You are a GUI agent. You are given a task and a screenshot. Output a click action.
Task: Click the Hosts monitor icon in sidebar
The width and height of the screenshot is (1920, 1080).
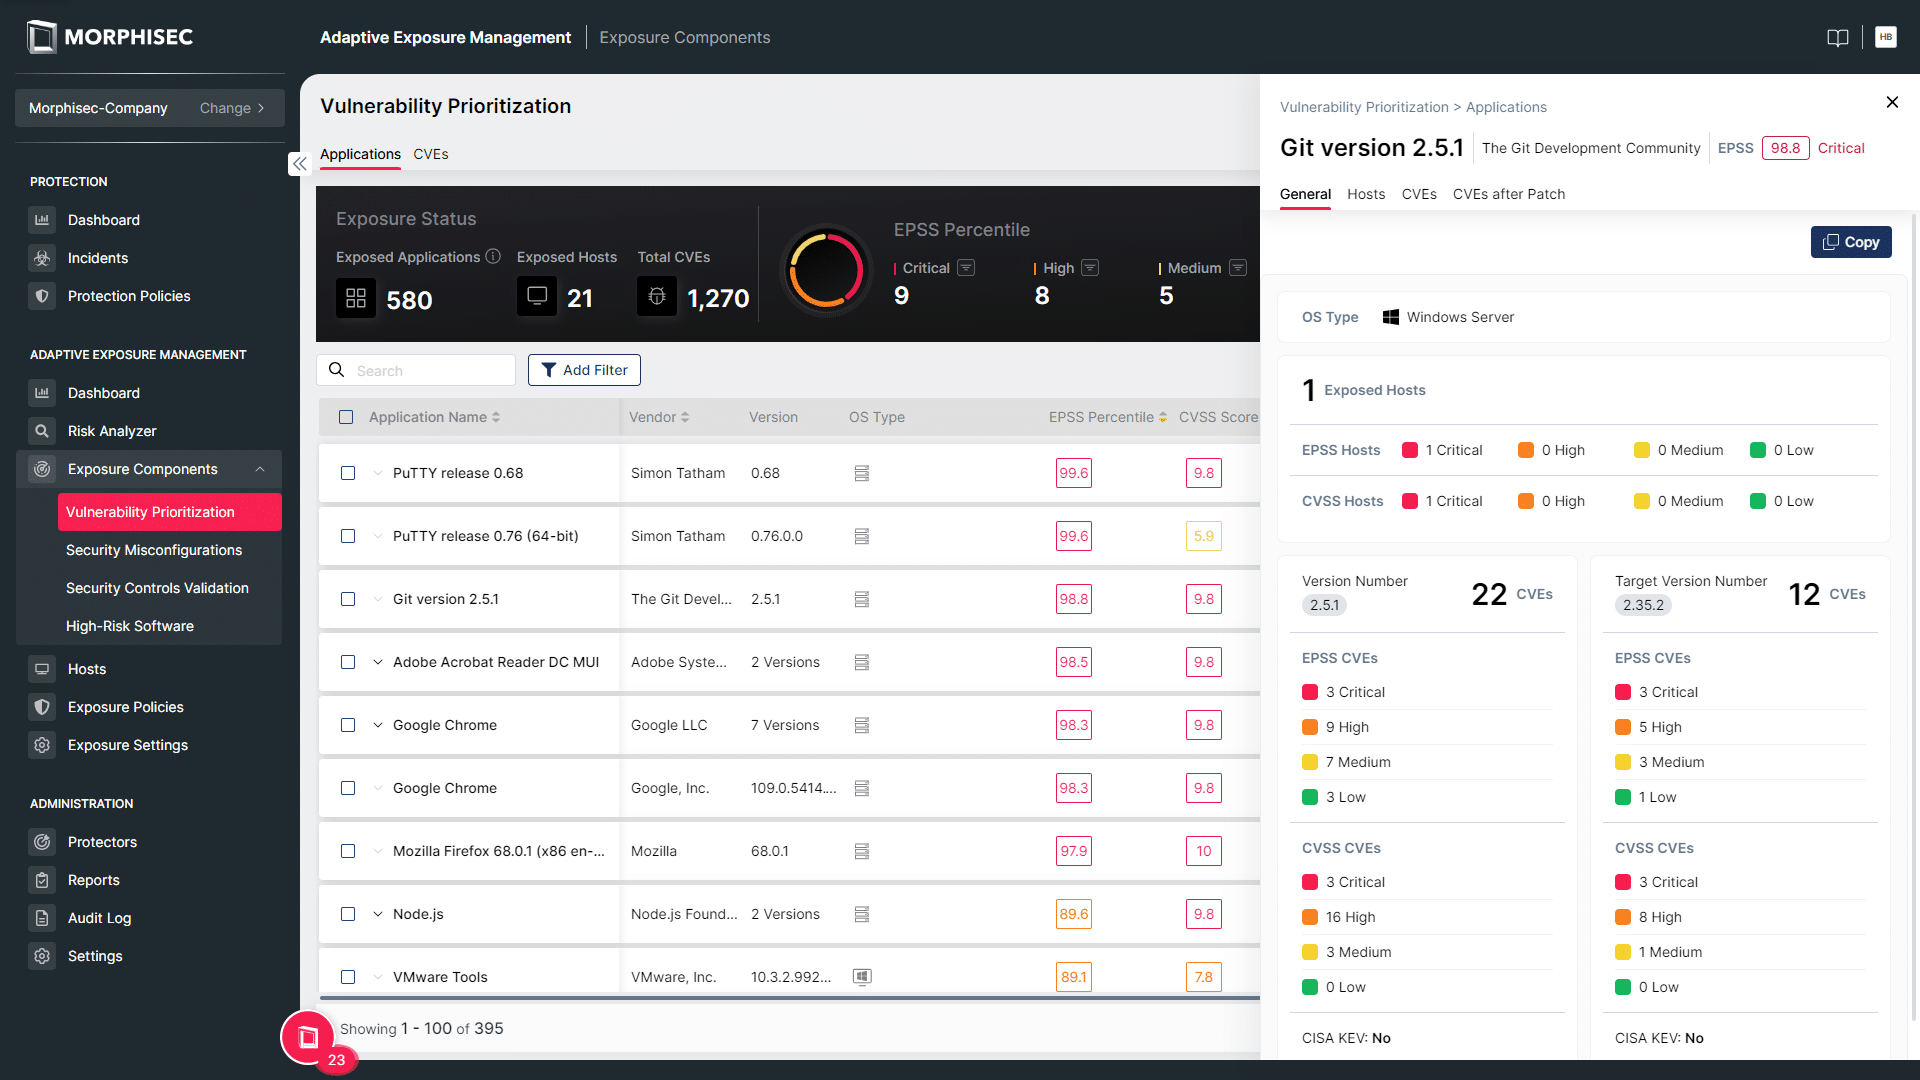click(x=42, y=669)
